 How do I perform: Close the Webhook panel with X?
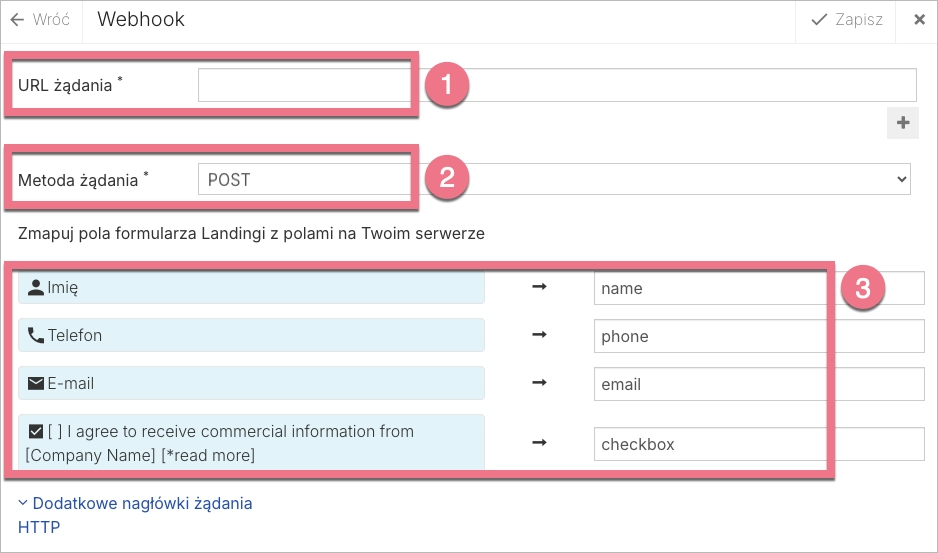click(919, 20)
